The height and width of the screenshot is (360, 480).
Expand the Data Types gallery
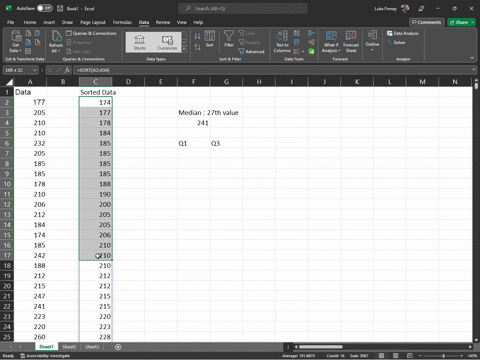point(184,49)
